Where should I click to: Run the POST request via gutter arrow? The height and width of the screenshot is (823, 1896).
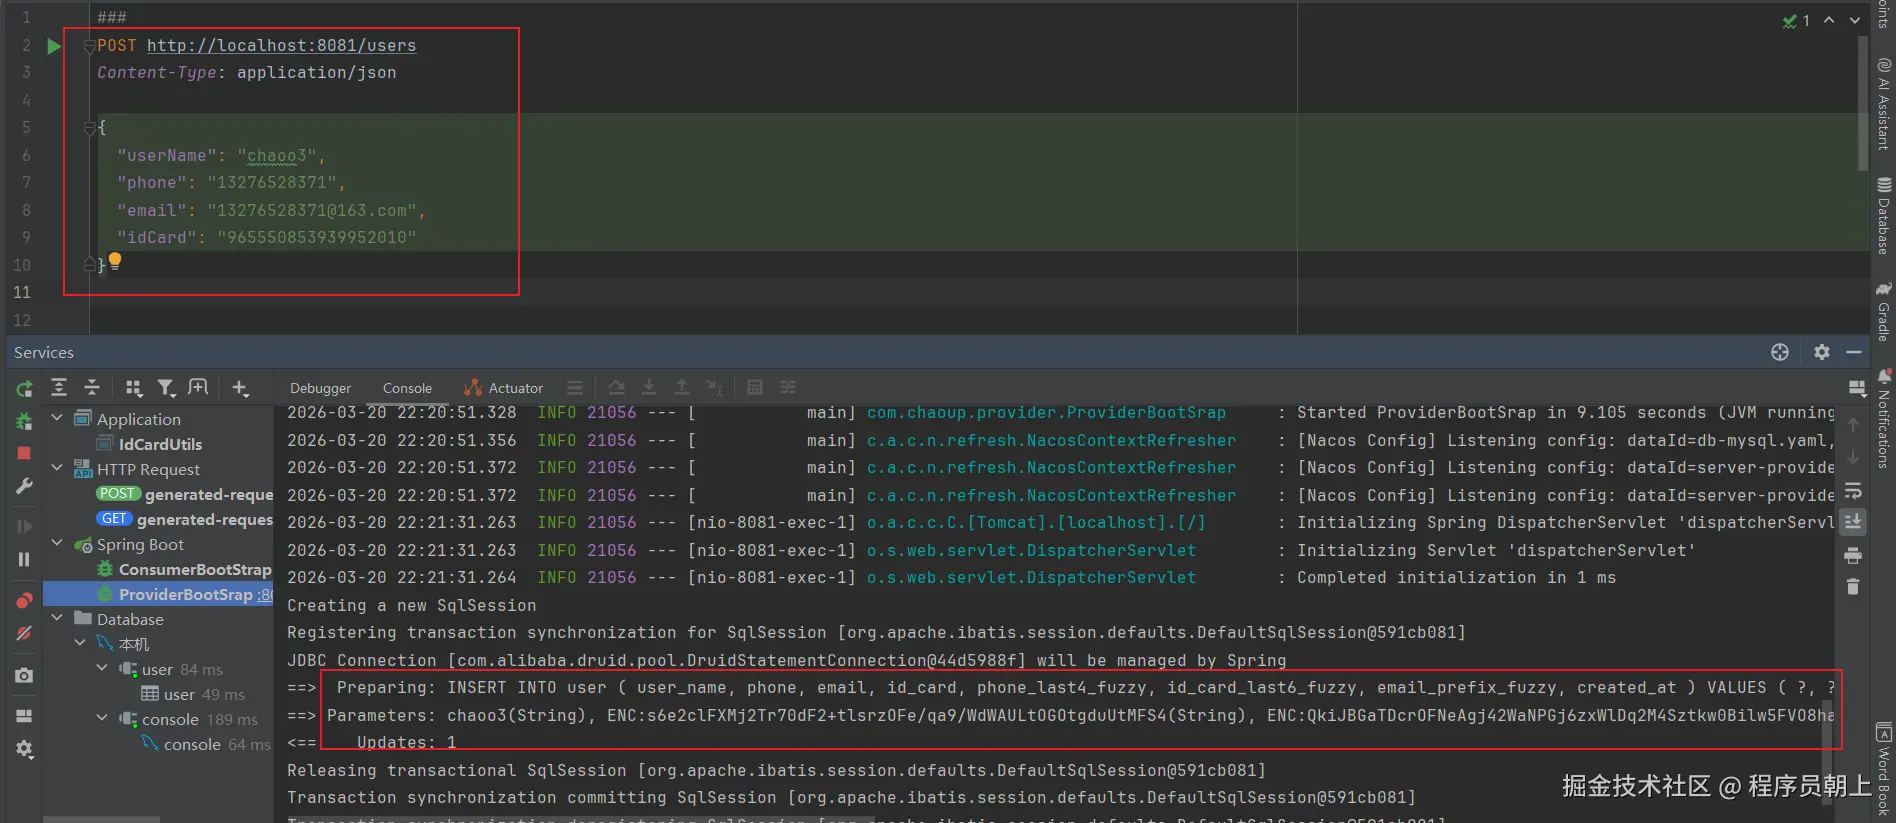click(x=54, y=46)
